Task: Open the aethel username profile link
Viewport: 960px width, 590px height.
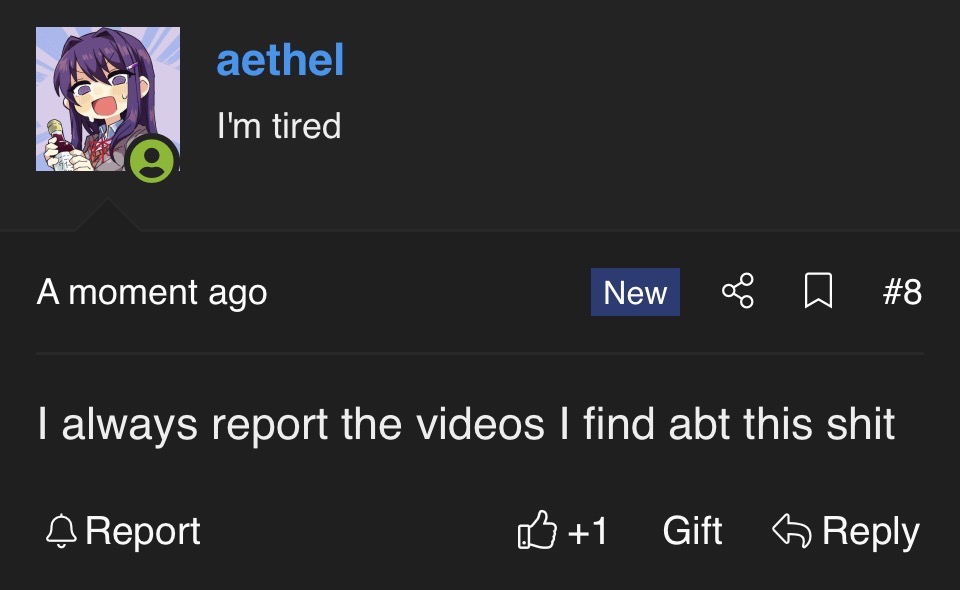Action: 280,60
